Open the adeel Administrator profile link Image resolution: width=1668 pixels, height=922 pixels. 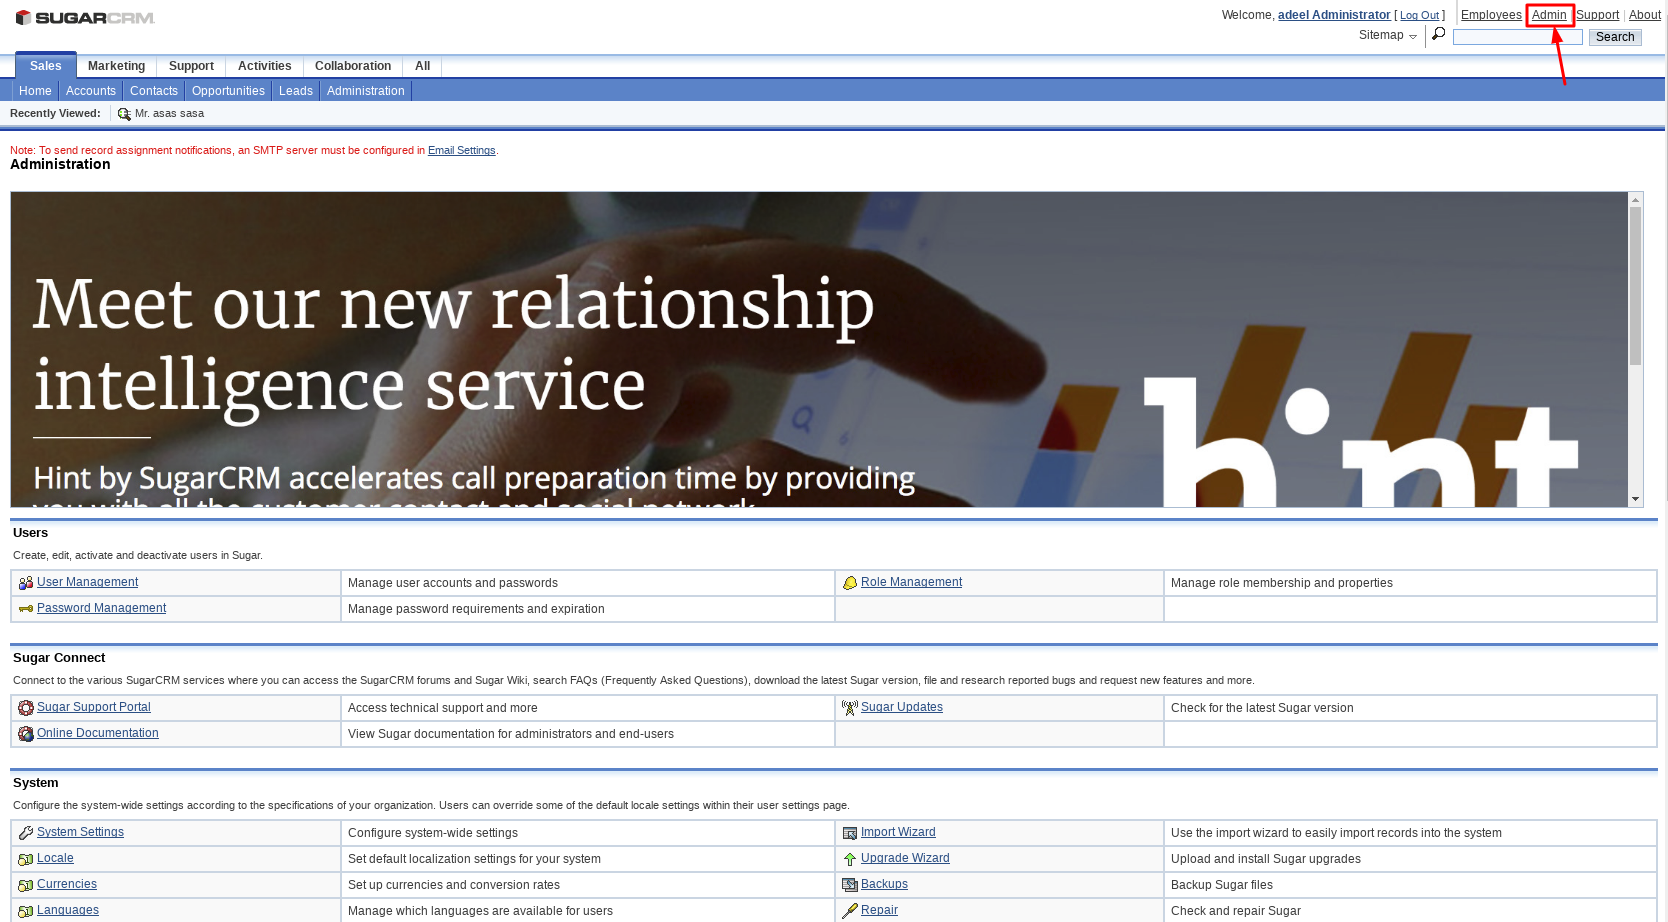point(1334,15)
